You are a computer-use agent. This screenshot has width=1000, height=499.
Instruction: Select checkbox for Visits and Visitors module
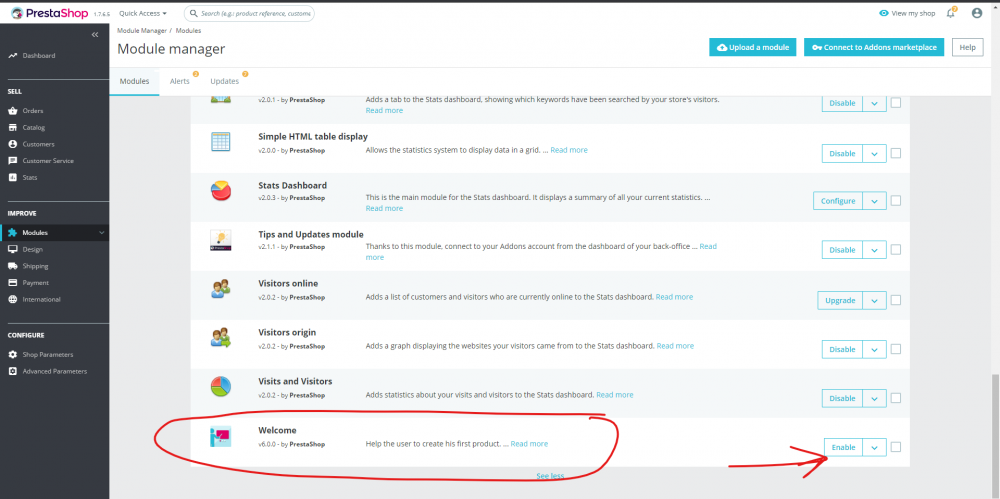pyautogui.click(x=896, y=398)
